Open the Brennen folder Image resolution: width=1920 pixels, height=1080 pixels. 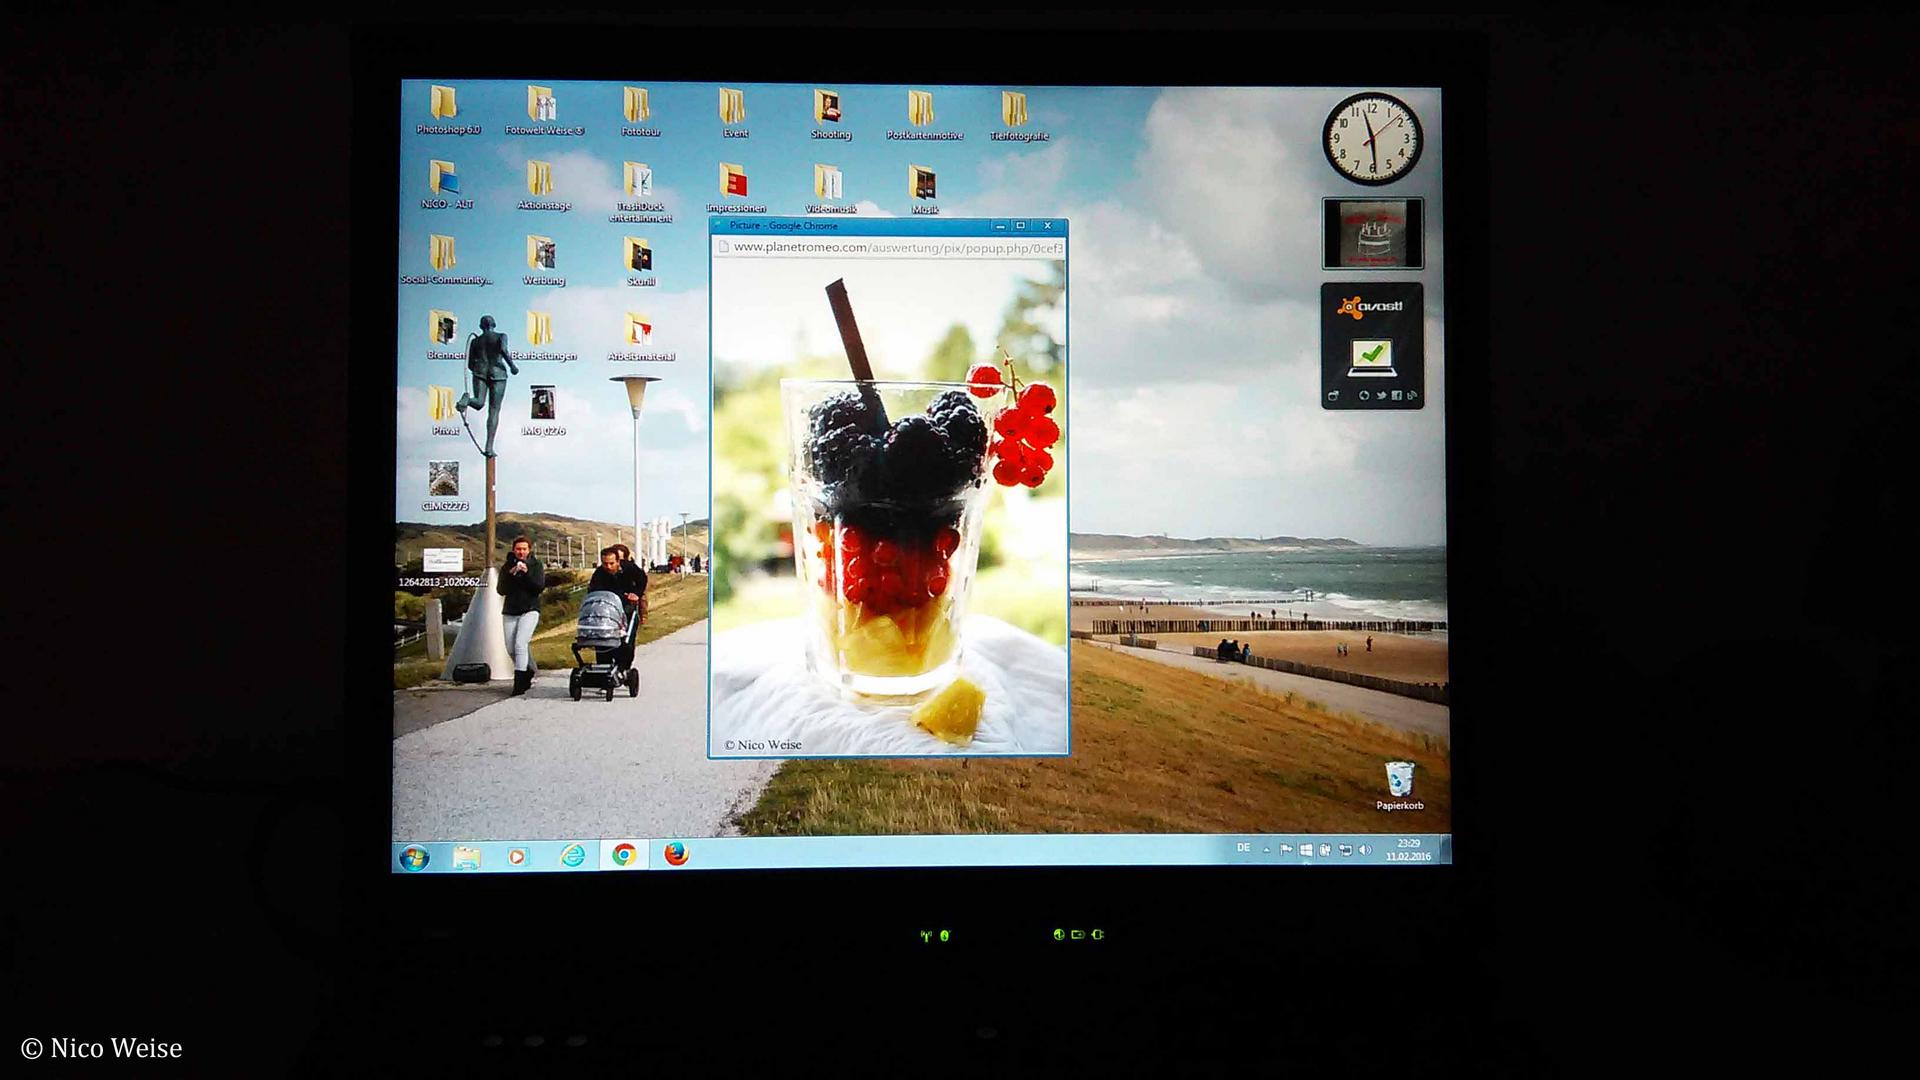(x=444, y=336)
